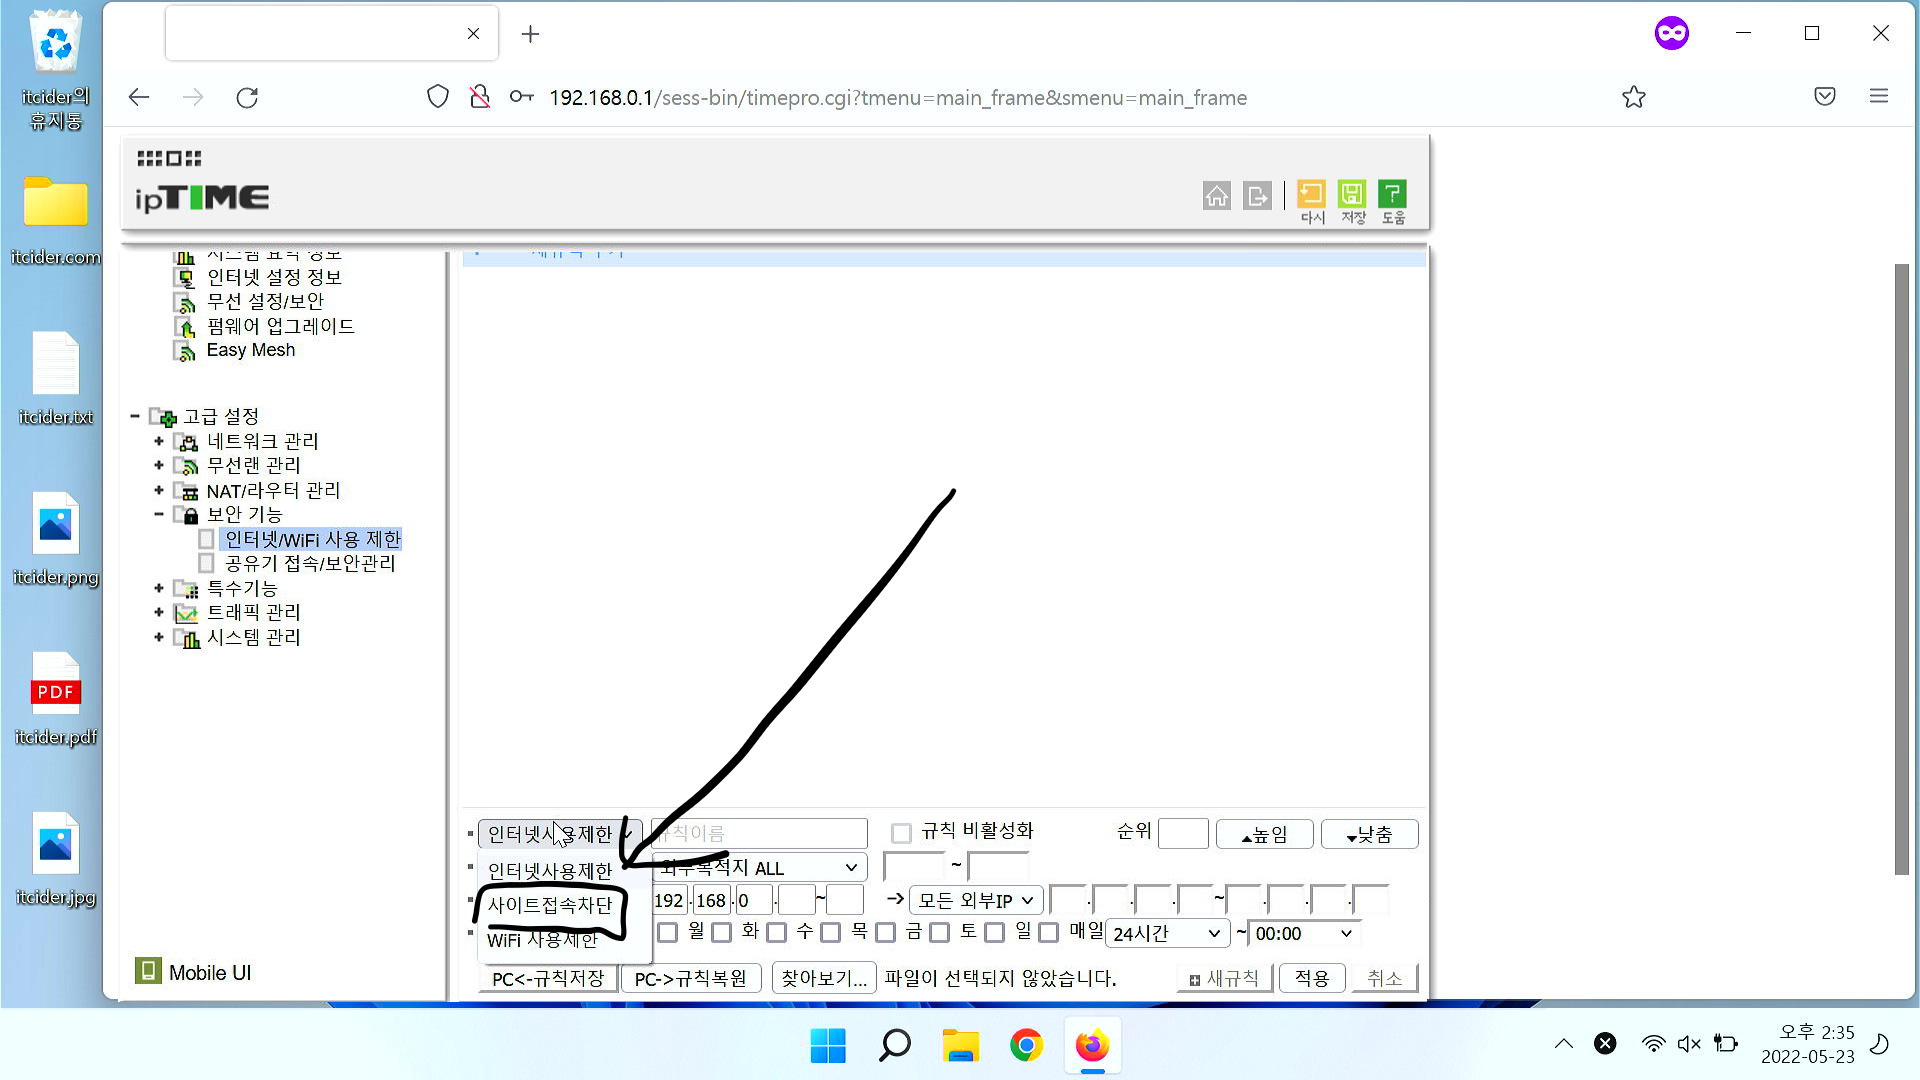Collapse 고급 설정 tree node
1920x1080 pixels.
[134, 416]
